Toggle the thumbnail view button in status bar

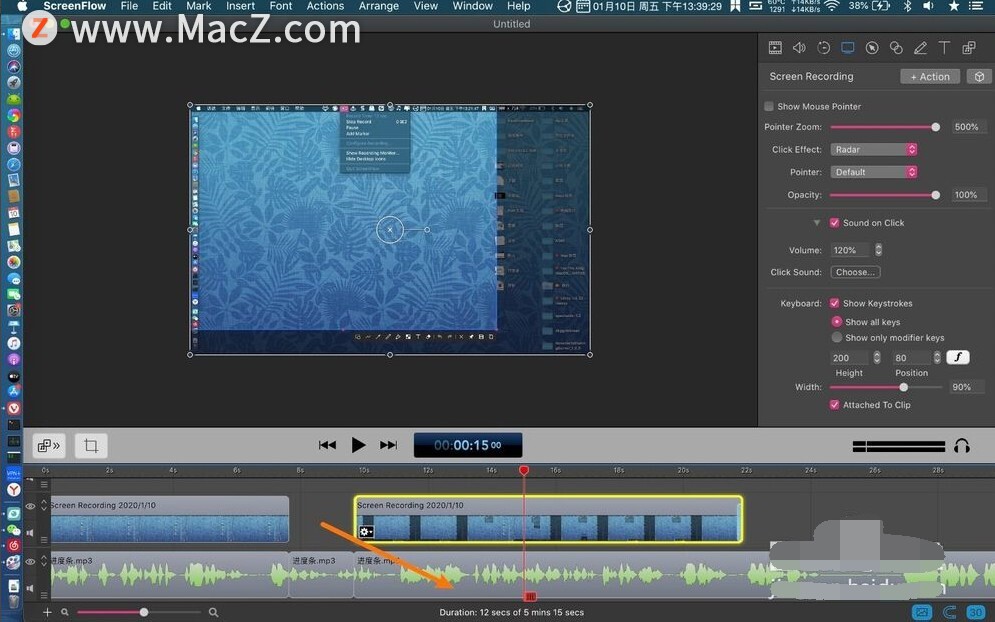(922, 612)
